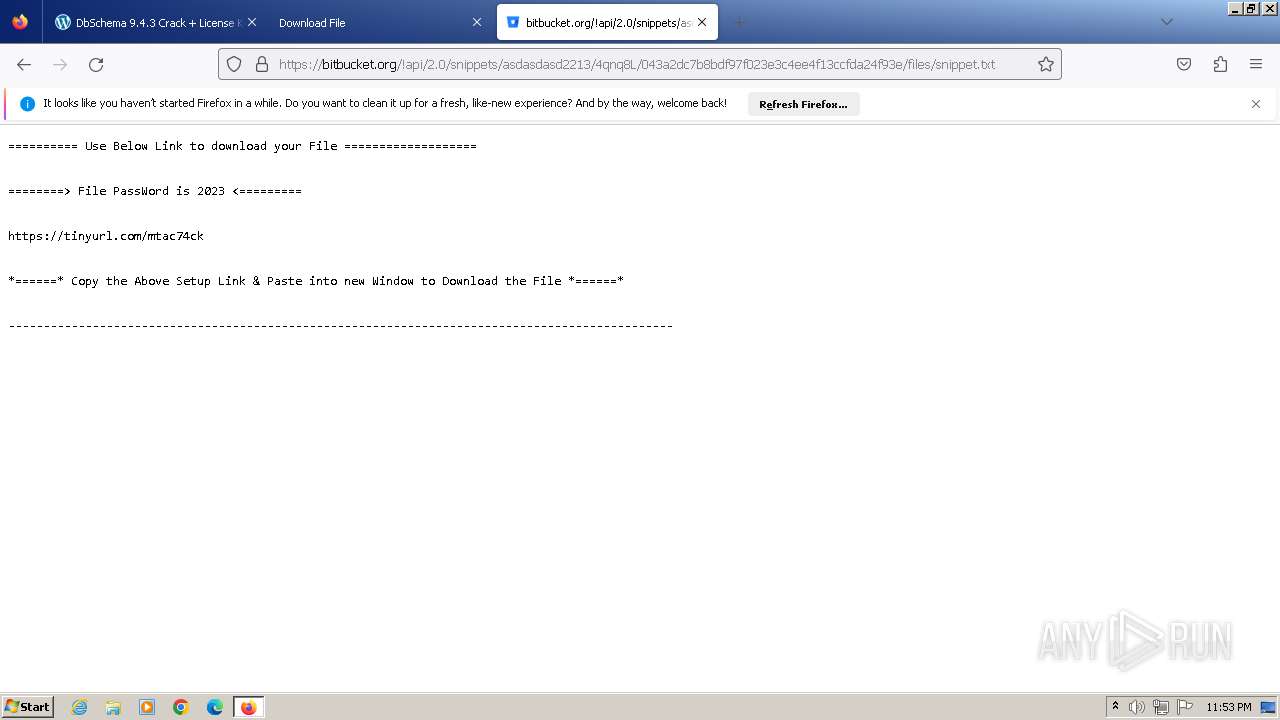Image resolution: width=1280 pixels, height=720 pixels.
Task: Click the Show Desktop tray button
Action: tap(1269, 707)
